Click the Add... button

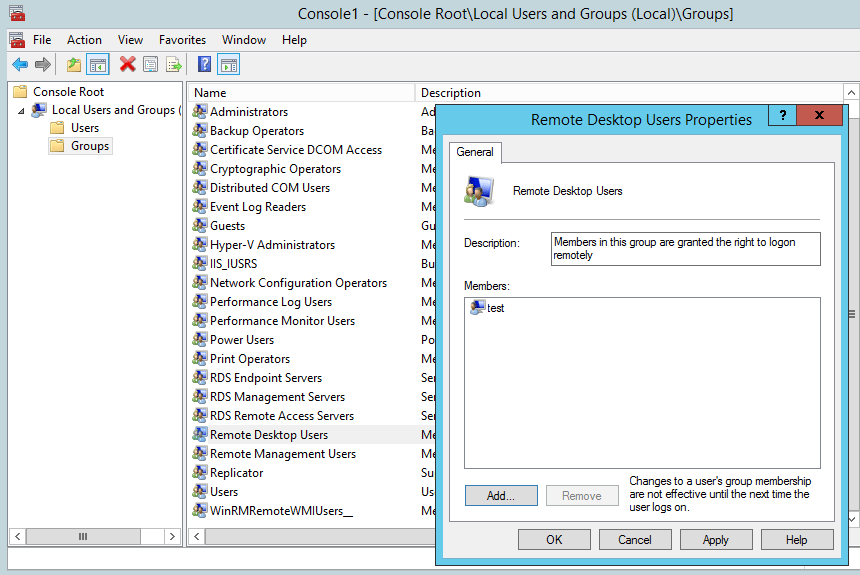click(501, 495)
